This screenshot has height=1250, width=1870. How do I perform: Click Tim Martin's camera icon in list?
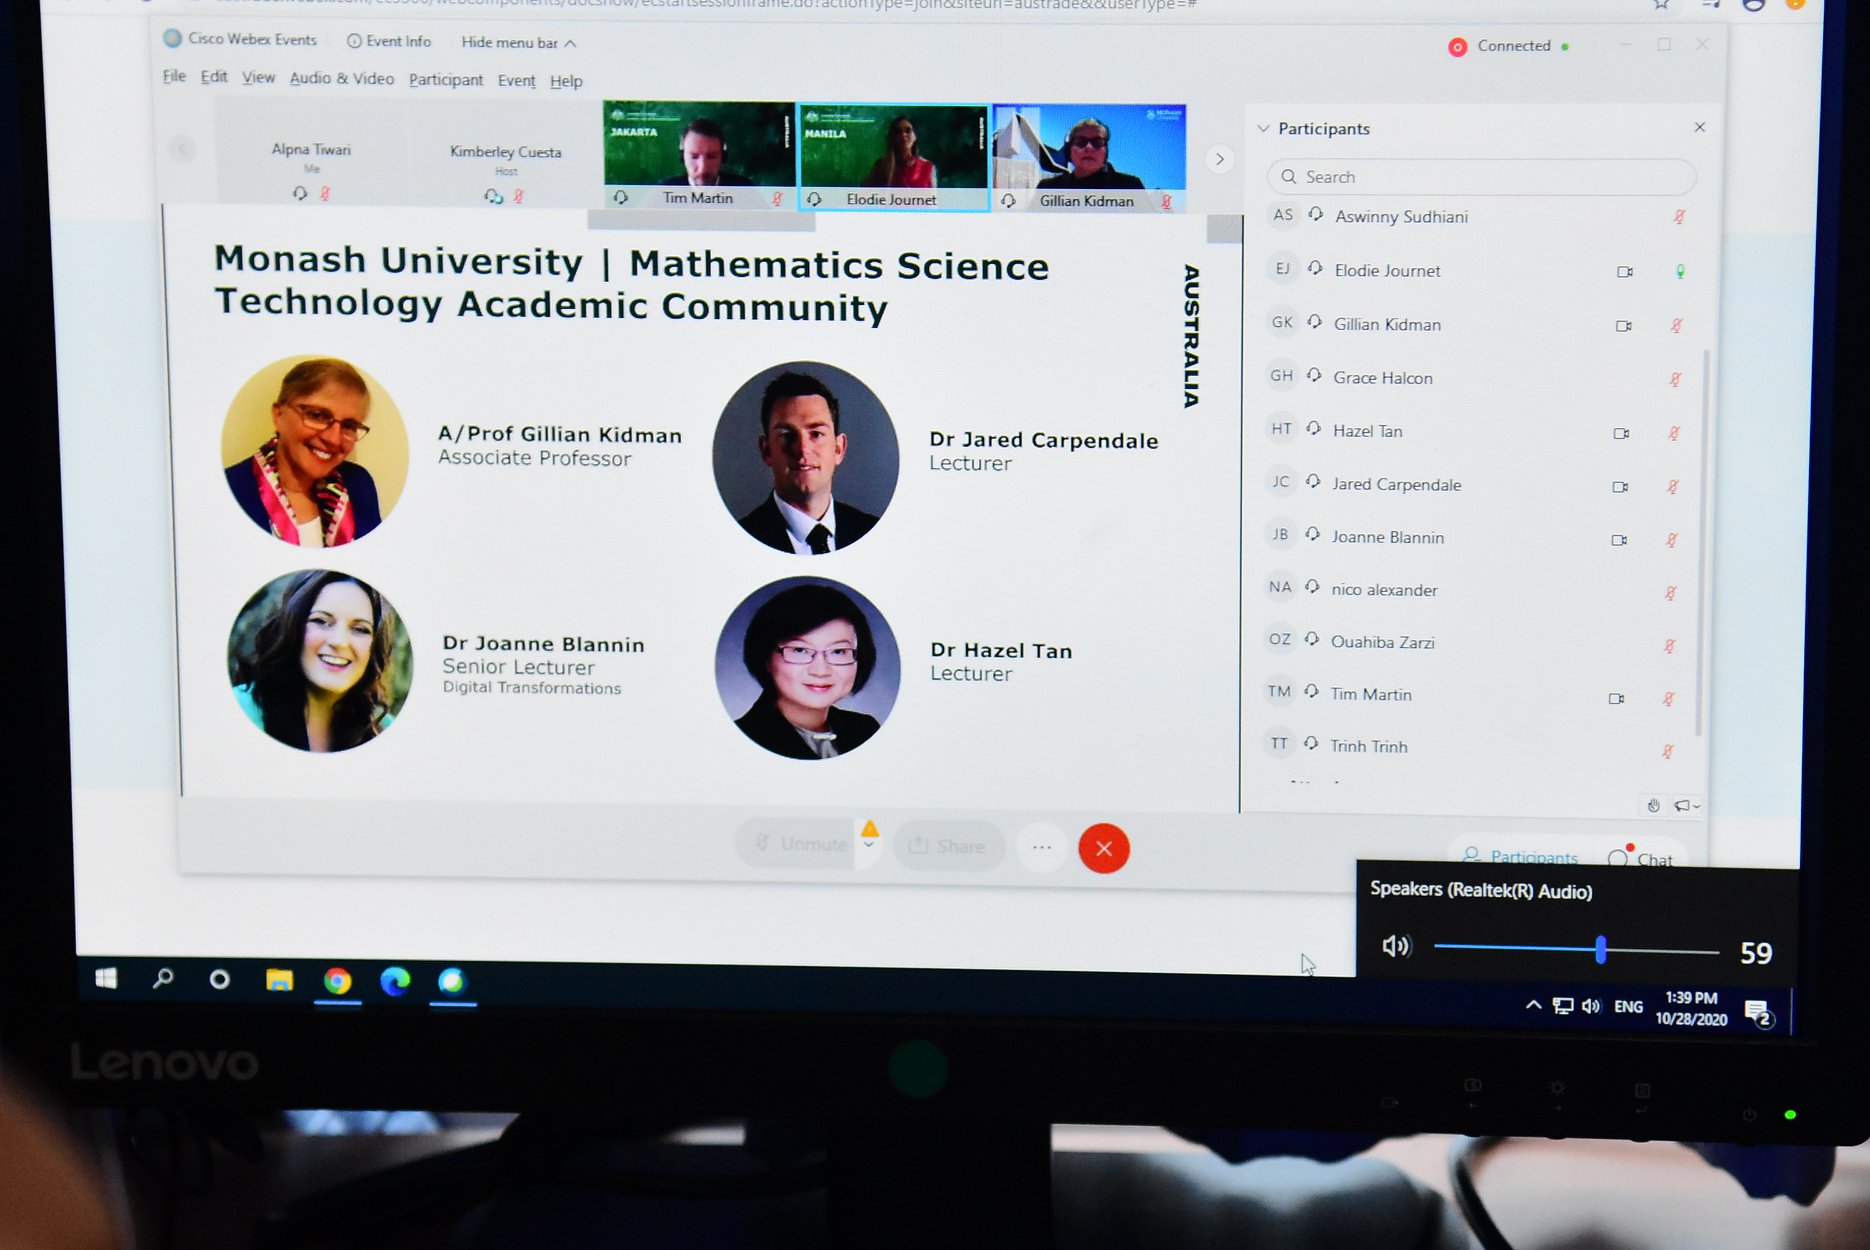tap(1617, 698)
